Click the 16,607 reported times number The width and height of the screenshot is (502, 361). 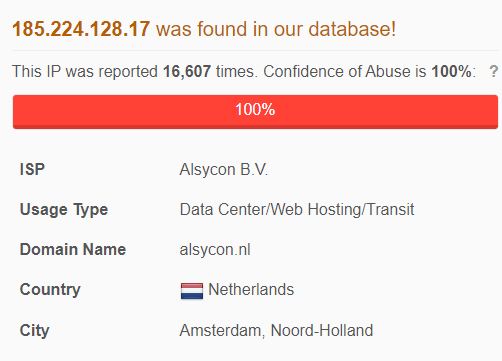click(x=187, y=71)
